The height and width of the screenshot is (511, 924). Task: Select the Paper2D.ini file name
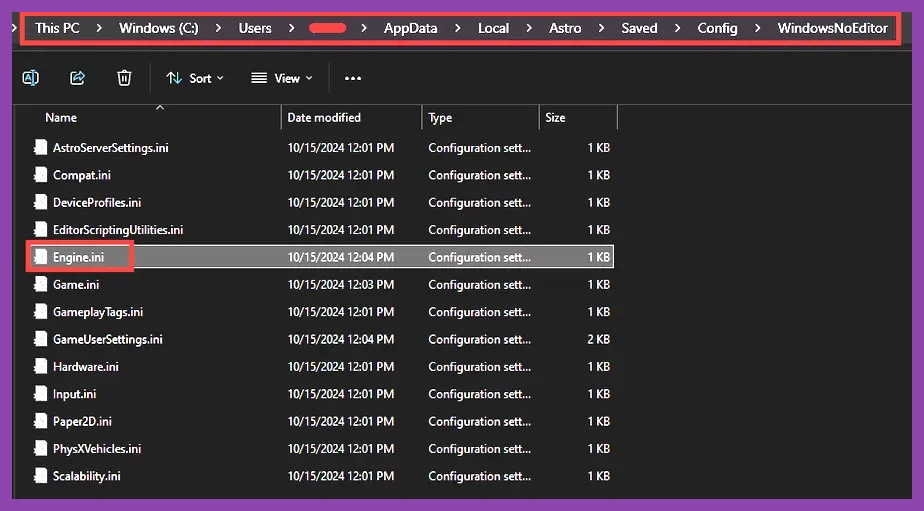pyautogui.click(x=82, y=421)
